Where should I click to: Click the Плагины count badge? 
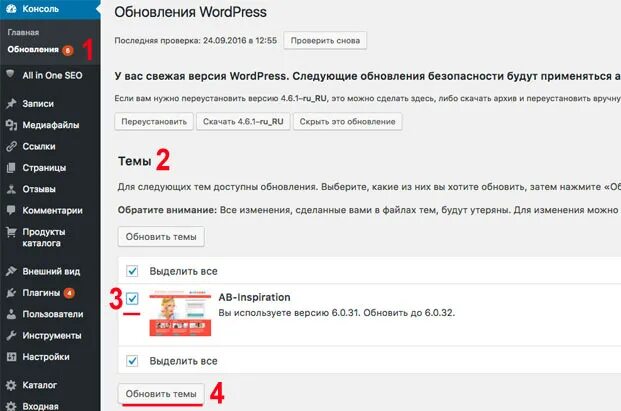[x=69, y=293]
